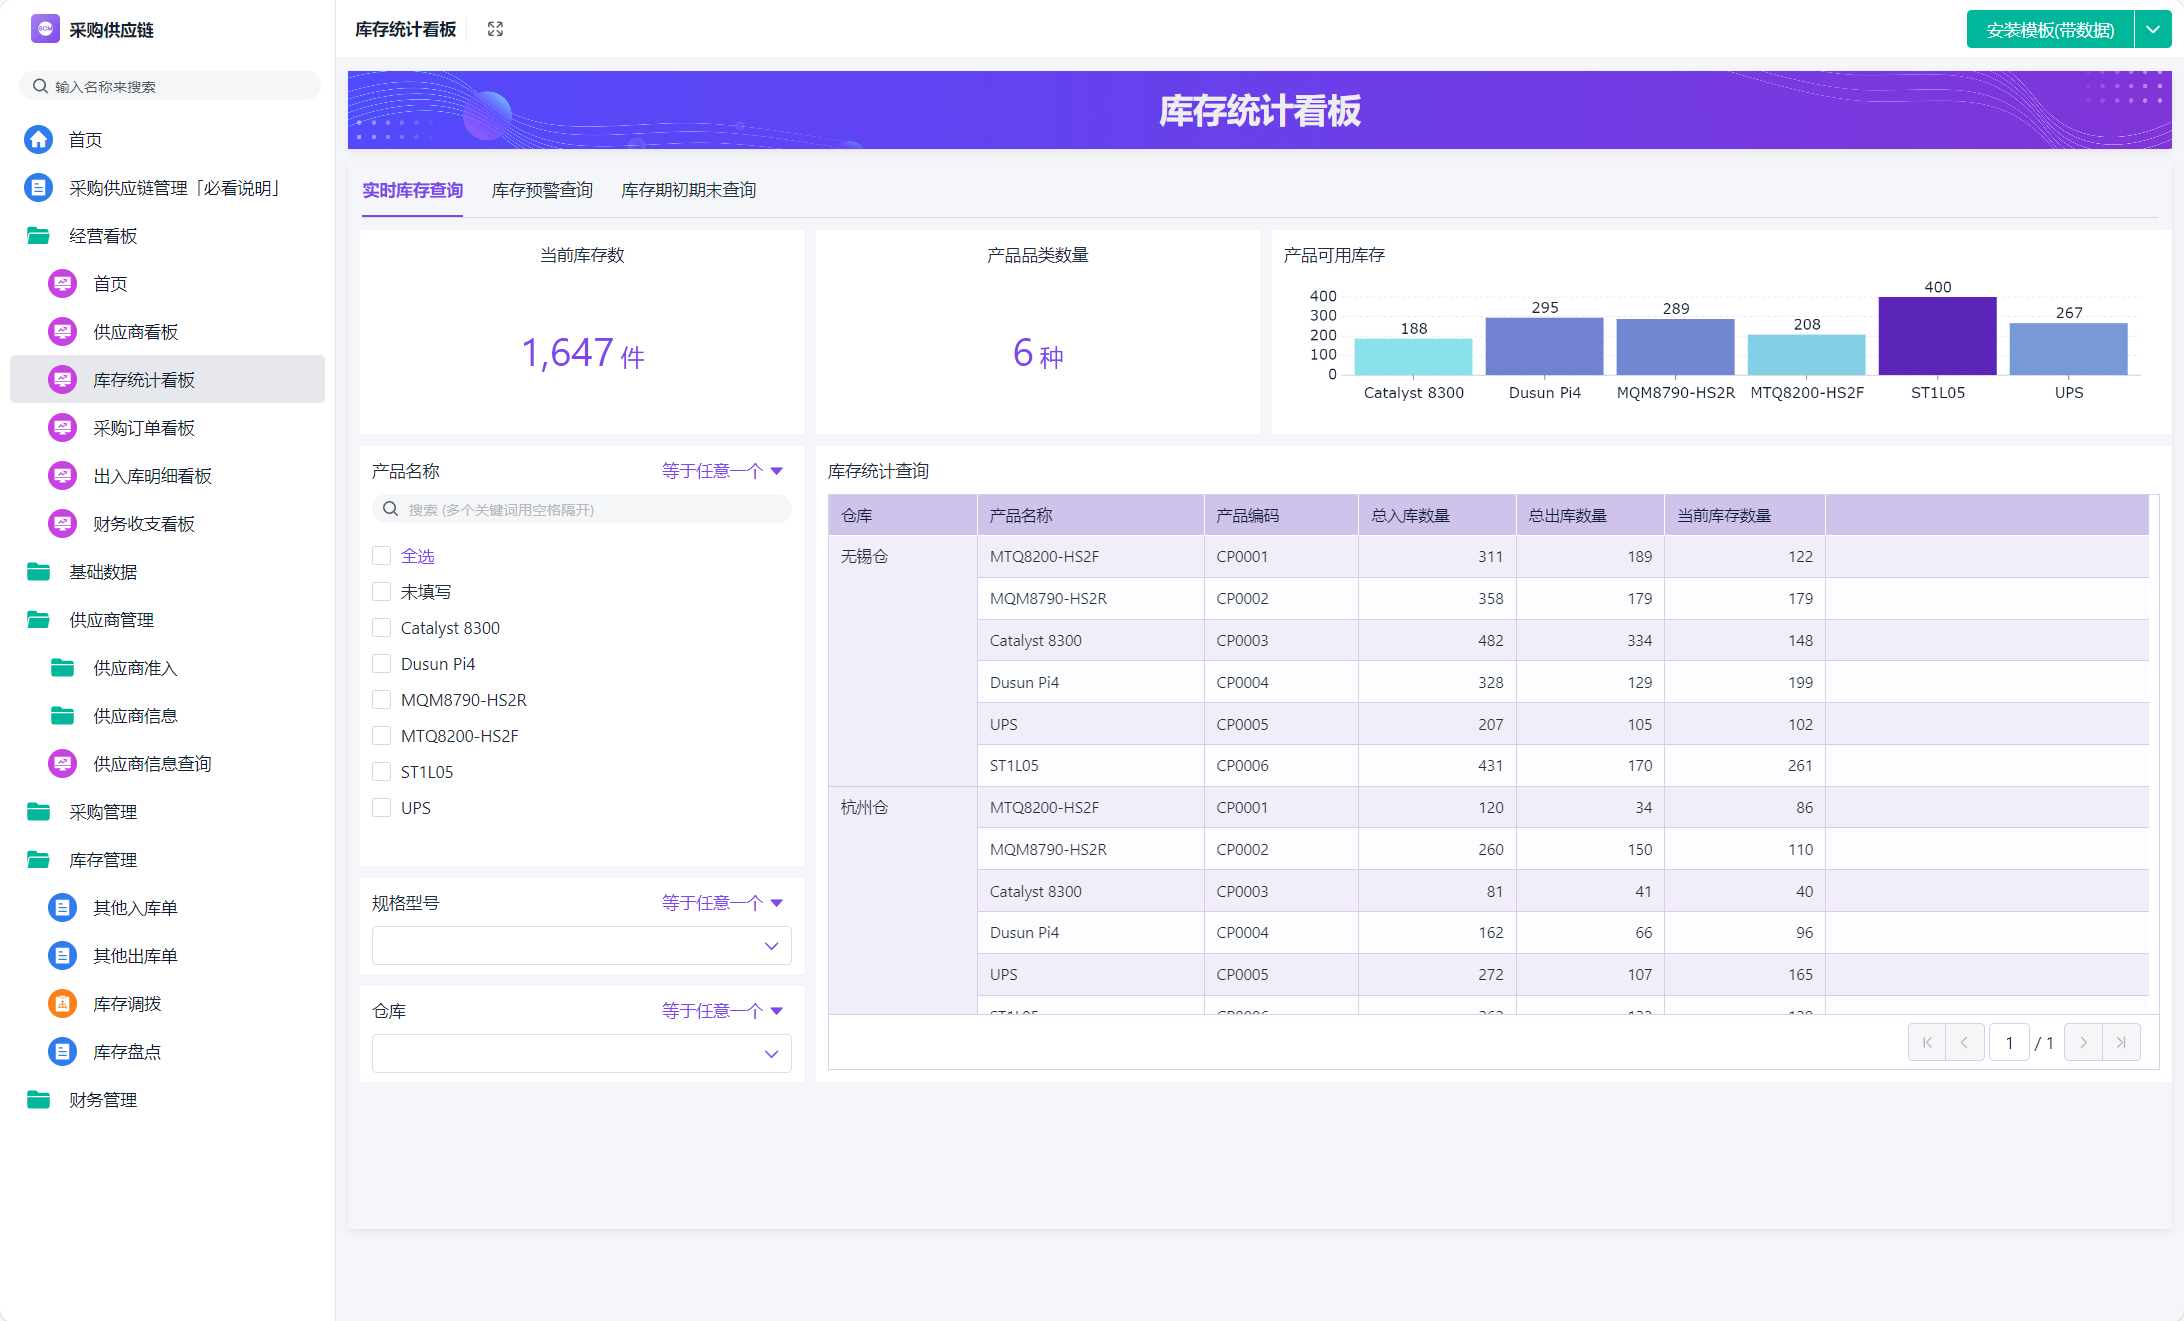Open 采购供应链管理「必看说明」document icon

[38, 188]
